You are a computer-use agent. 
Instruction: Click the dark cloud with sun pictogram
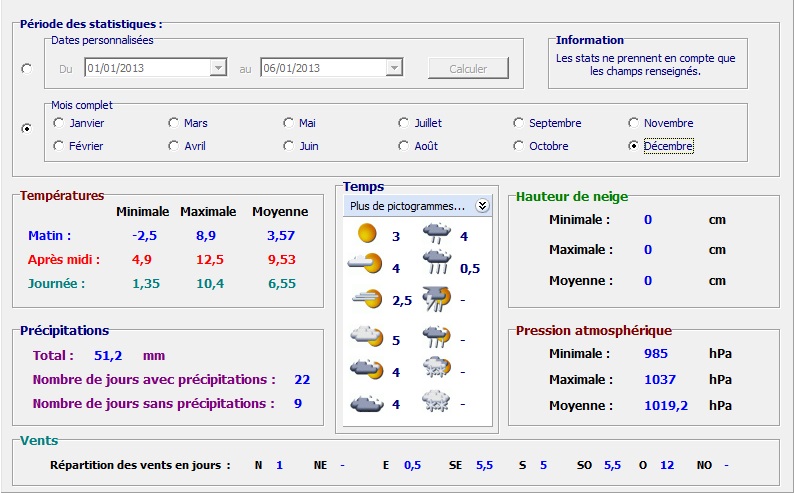point(367,370)
